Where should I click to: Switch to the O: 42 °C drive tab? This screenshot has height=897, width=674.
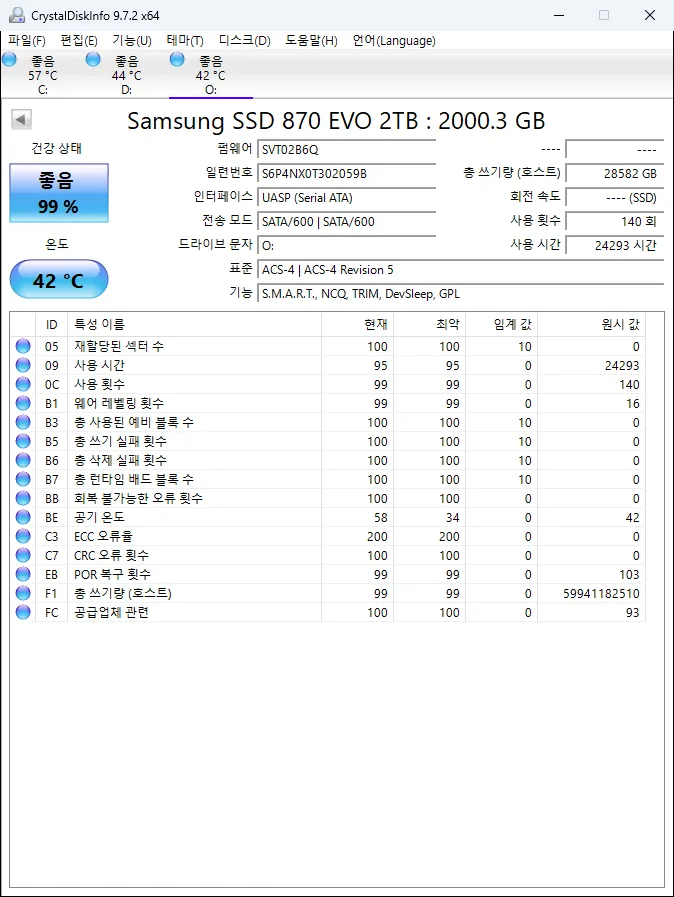pyautogui.click(x=211, y=75)
